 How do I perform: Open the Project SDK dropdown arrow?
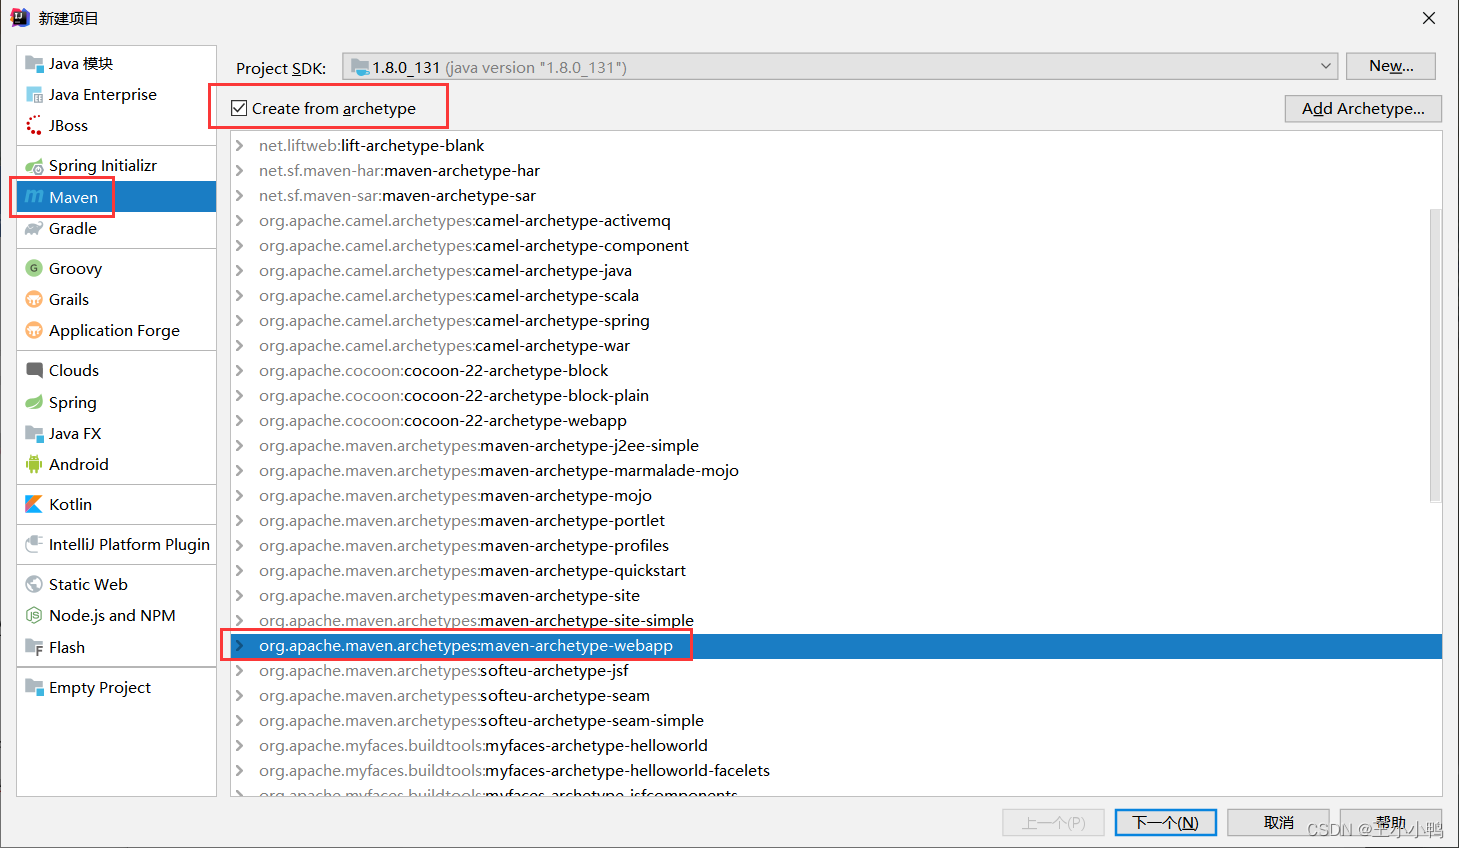click(1326, 66)
